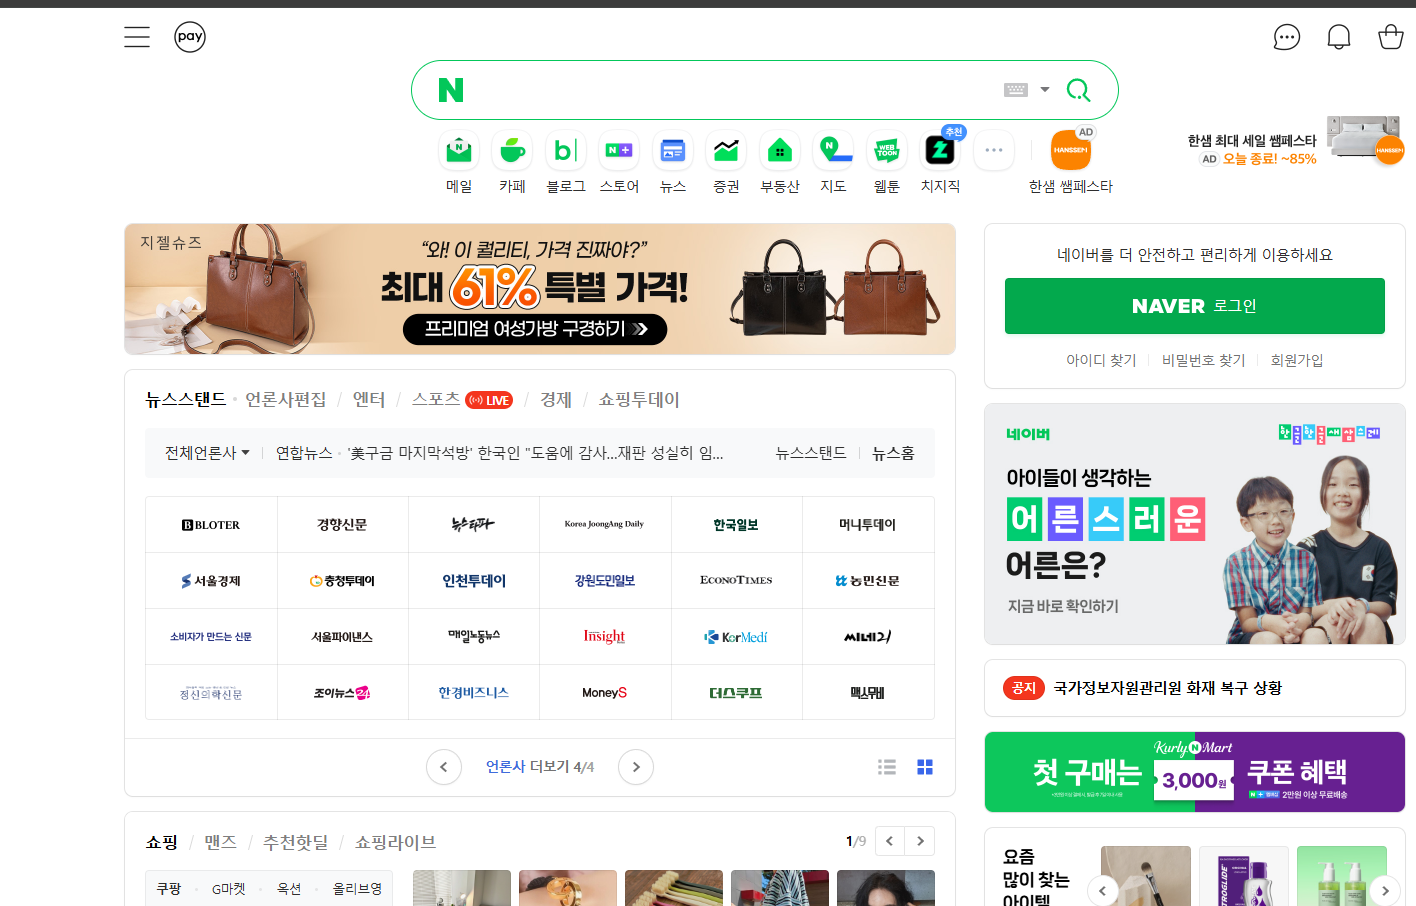Select 쇼핑투데이 tab
1416x906 pixels.
(639, 400)
